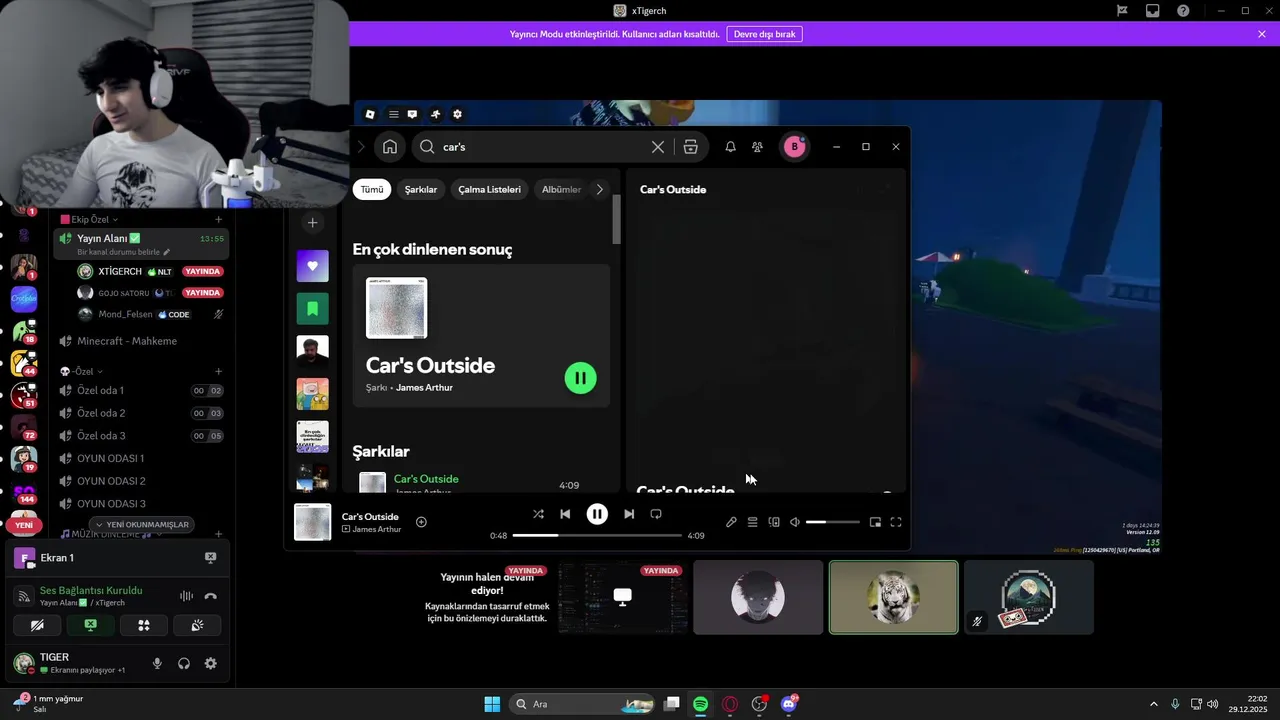Viewport: 1280px width, 720px height.
Task: Open lyrics microphone icon in player
Action: click(x=731, y=522)
